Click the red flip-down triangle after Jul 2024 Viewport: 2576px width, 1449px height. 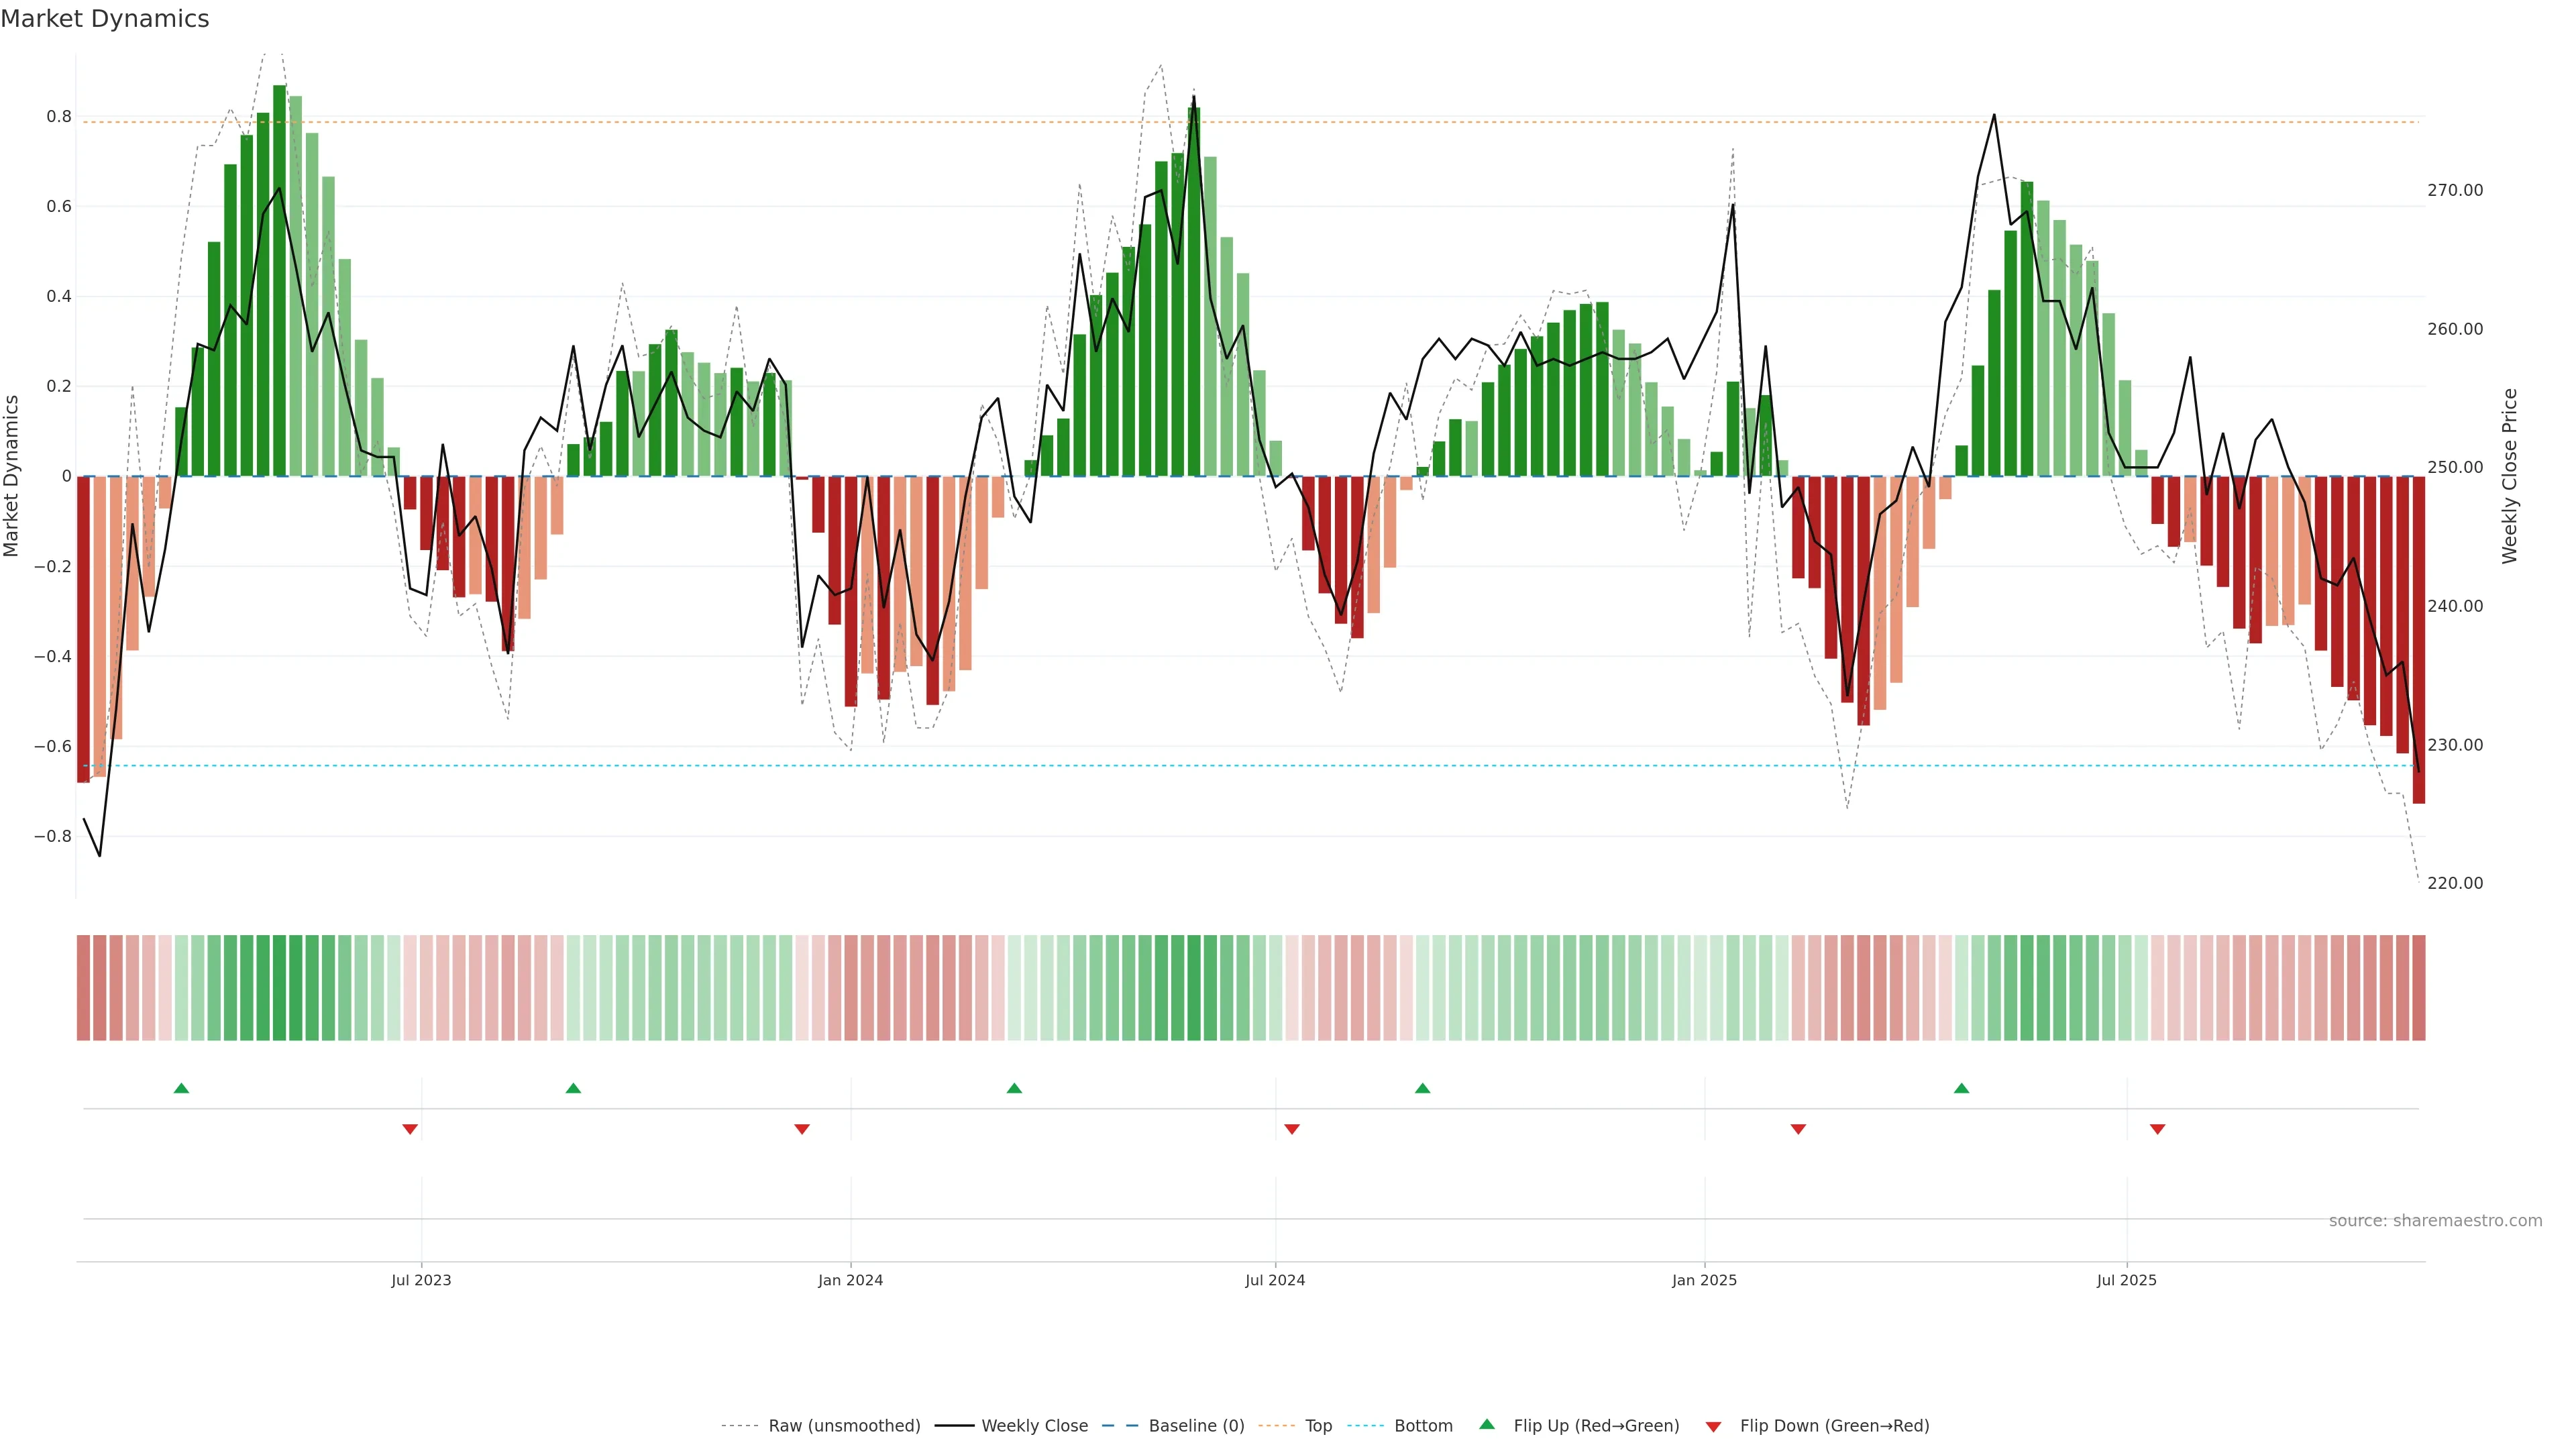(1292, 1129)
